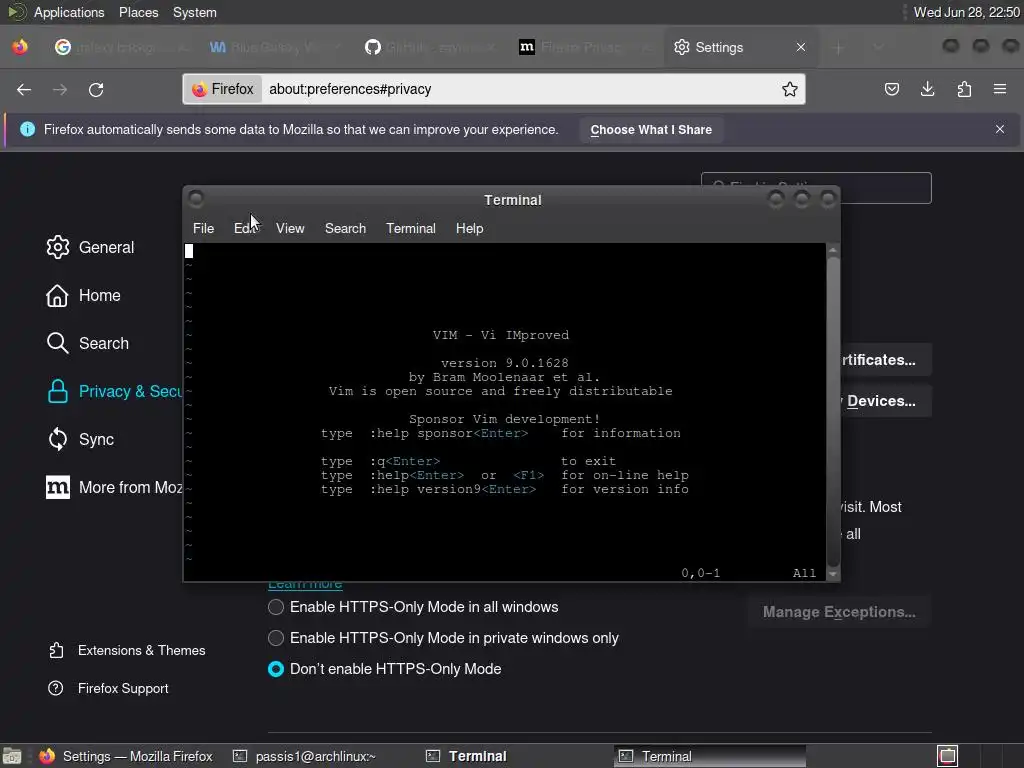This screenshot has height=768, width=1024.
Task: Open the Applications menu in the top panel
Action: pyautogui.click(x=69, y=12)
